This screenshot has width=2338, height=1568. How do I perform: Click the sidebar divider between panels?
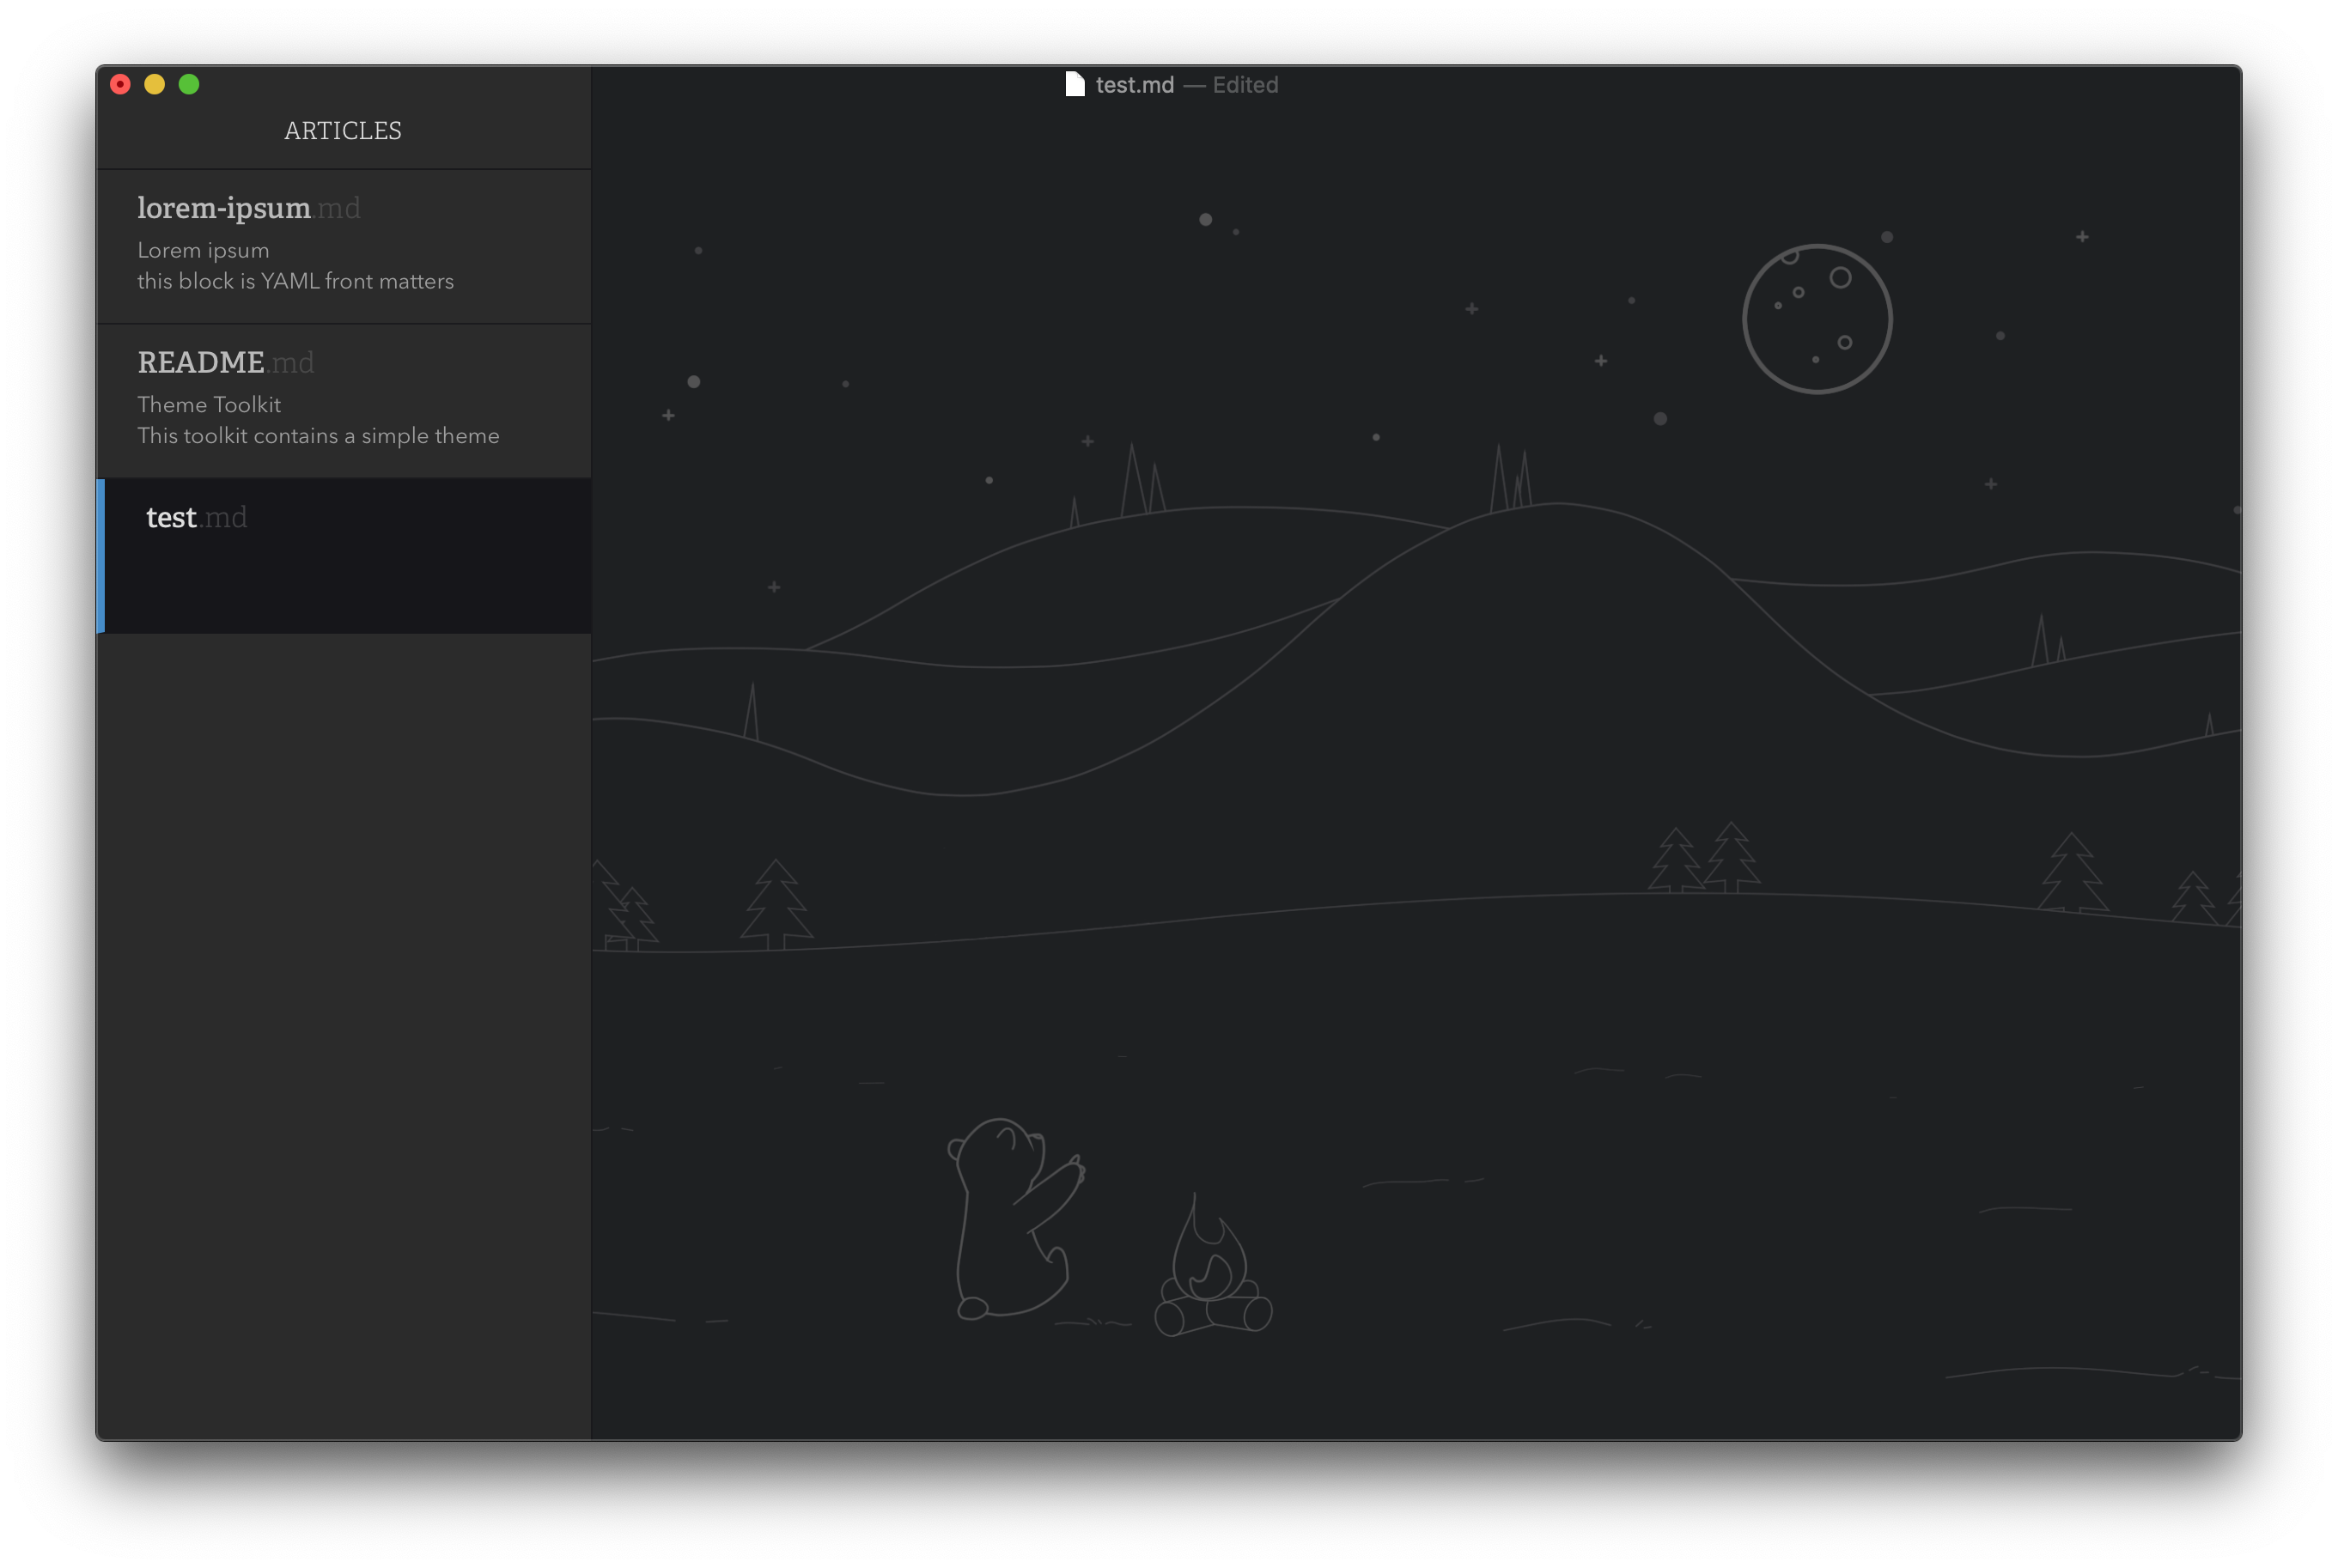click(590, 800)
